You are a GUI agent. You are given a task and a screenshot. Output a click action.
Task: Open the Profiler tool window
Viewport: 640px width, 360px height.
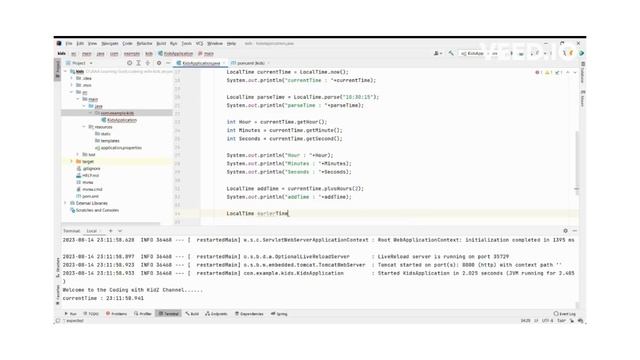(143, 314)
